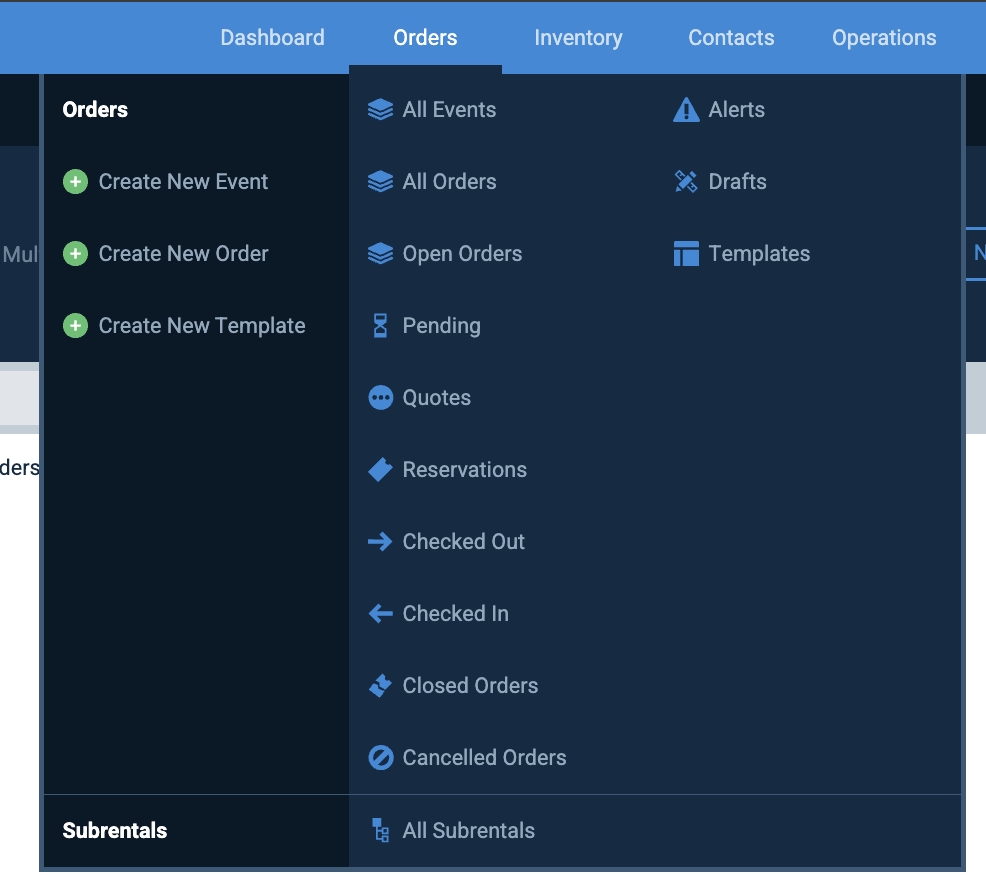Open the Contacts navigation menu
The width and height of the screenshot is (986, 896).
click(x=731, y=38)
